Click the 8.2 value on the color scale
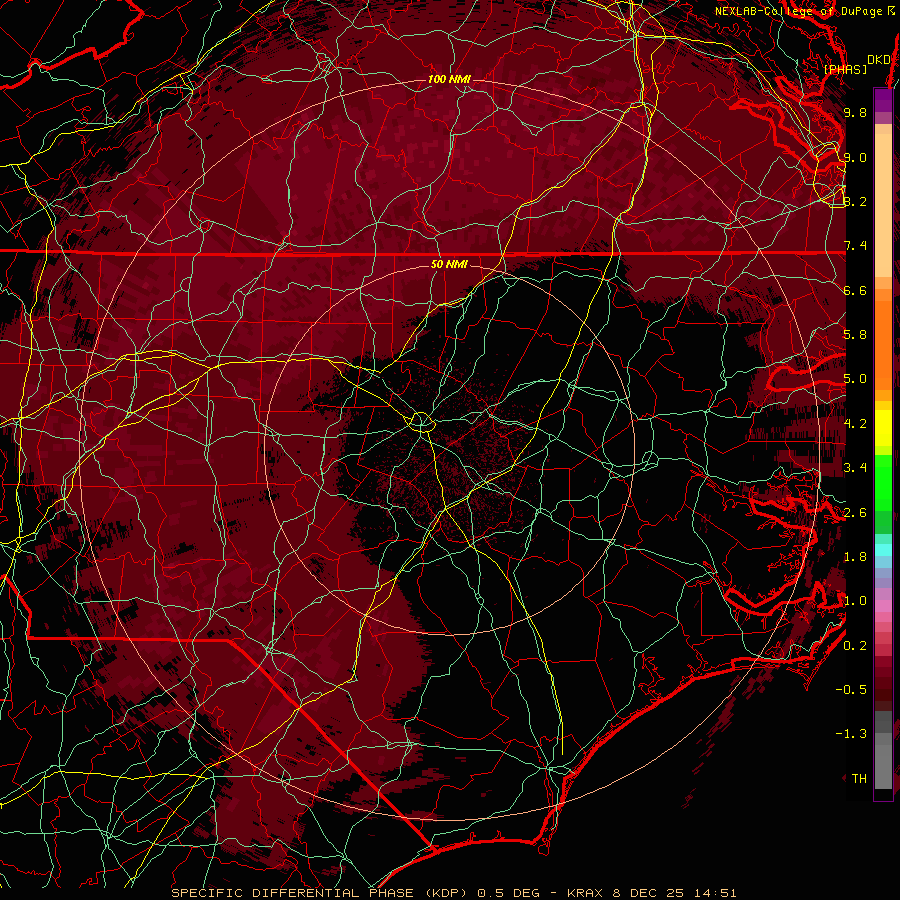Screen dimensions: 900x900 click(x=855, y=201)
